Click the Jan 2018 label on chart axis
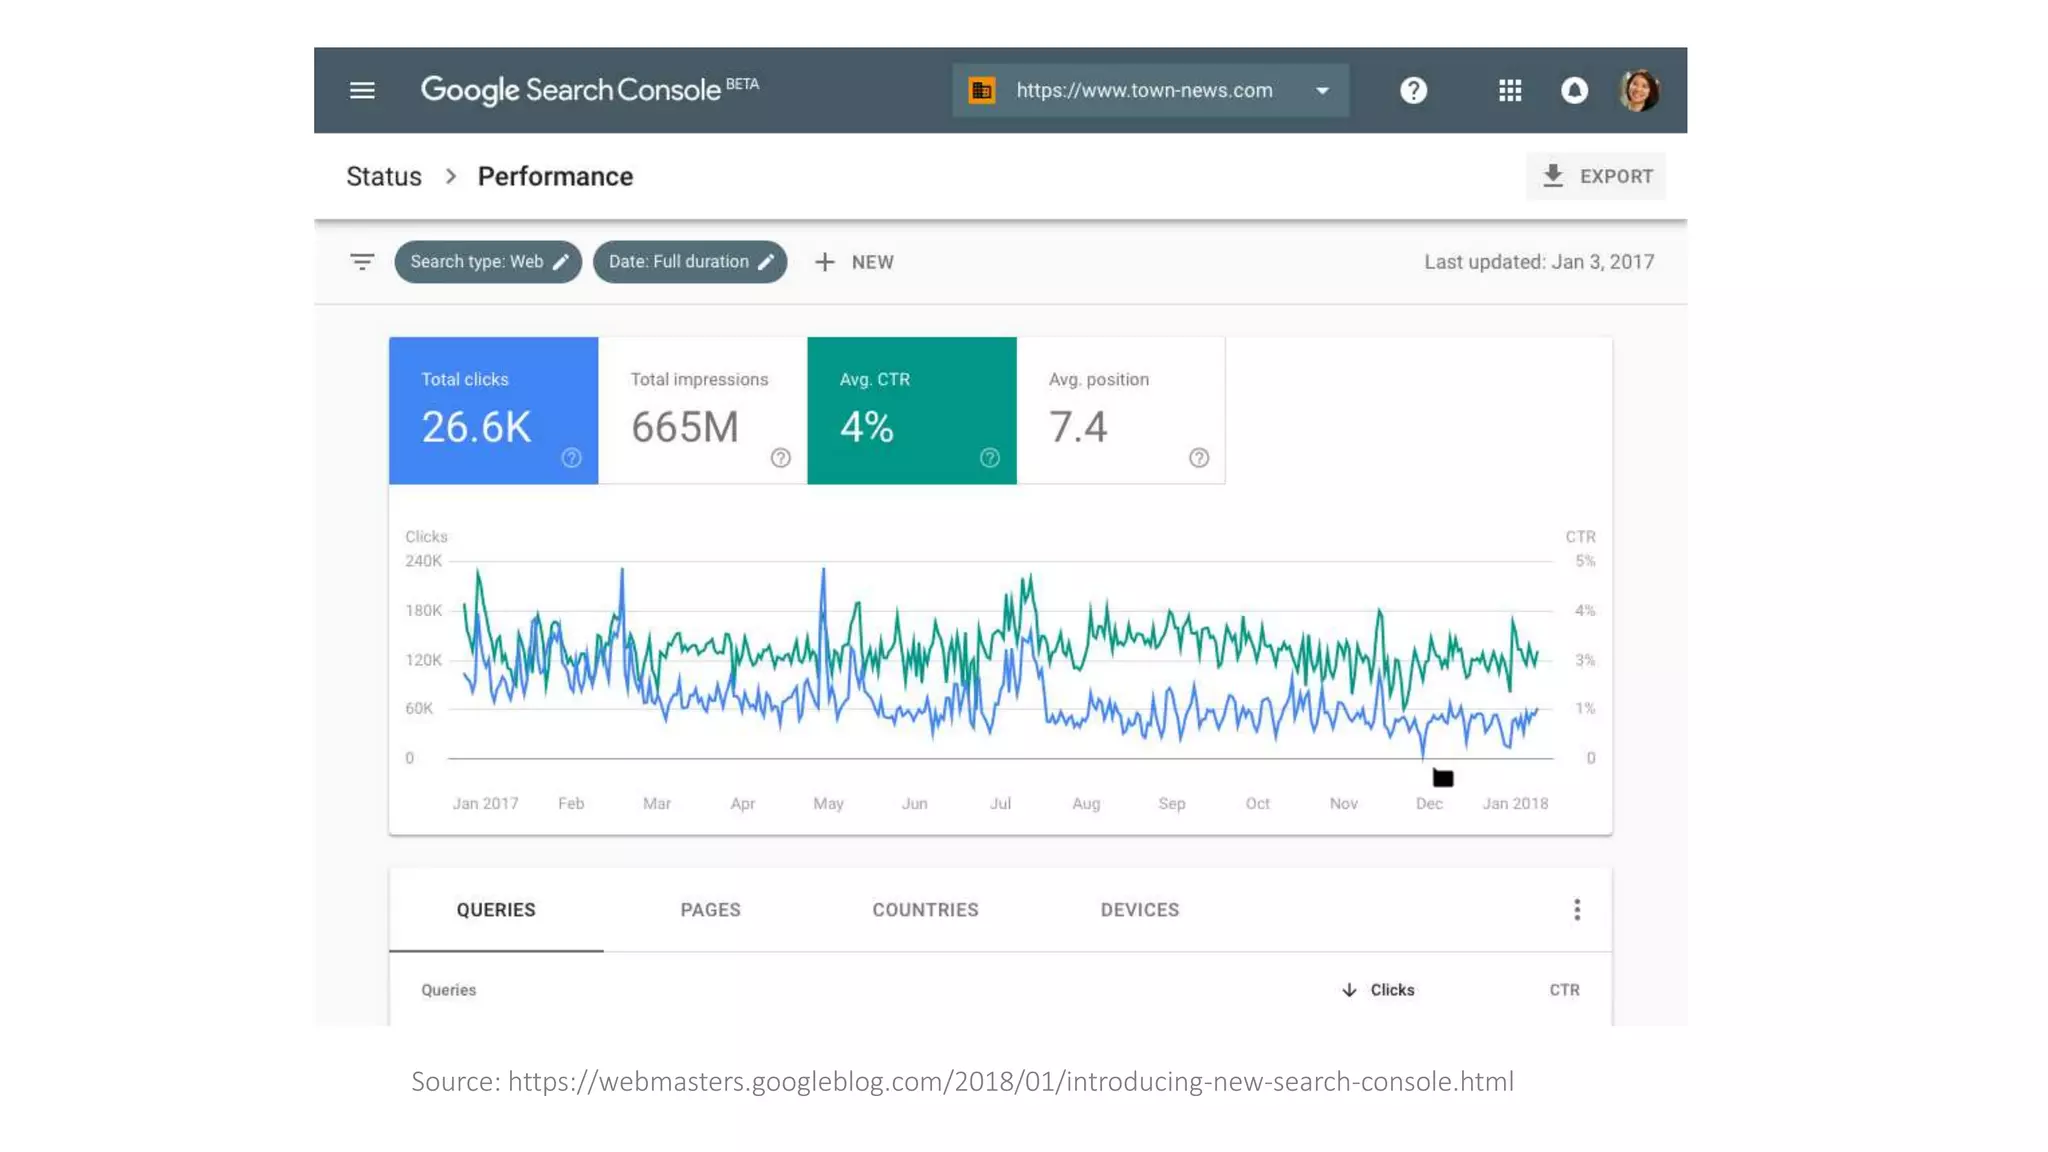2048x1152 pixels. tap(1515, 803)
